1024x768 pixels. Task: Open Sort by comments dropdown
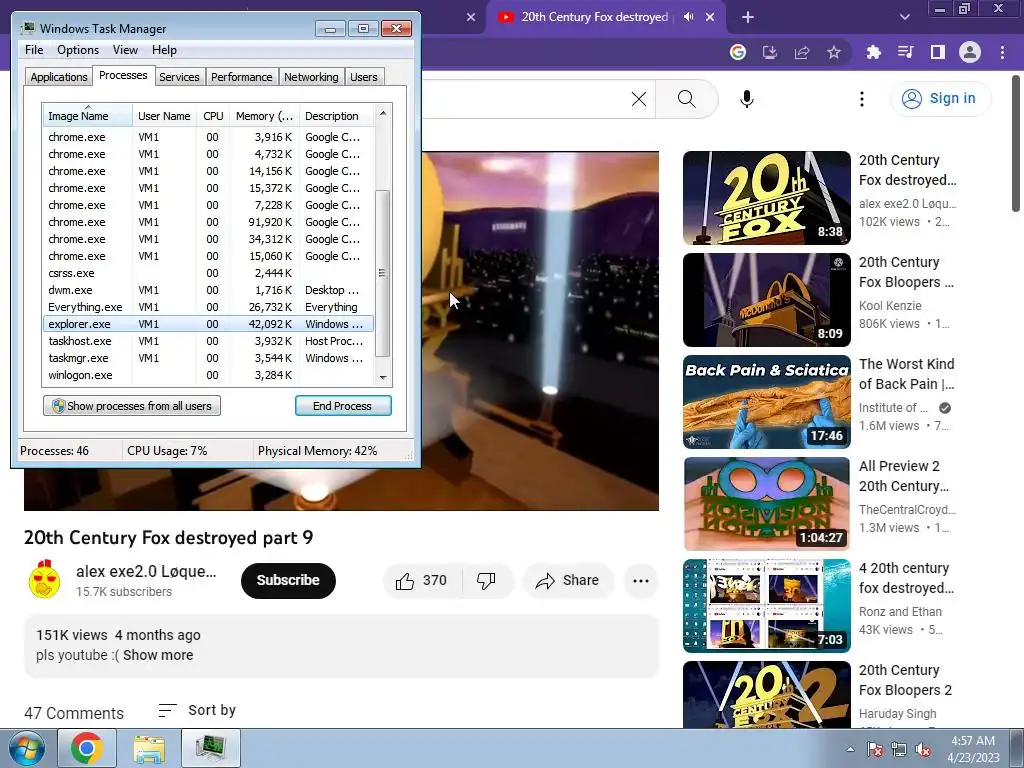[x=197, y=711]
